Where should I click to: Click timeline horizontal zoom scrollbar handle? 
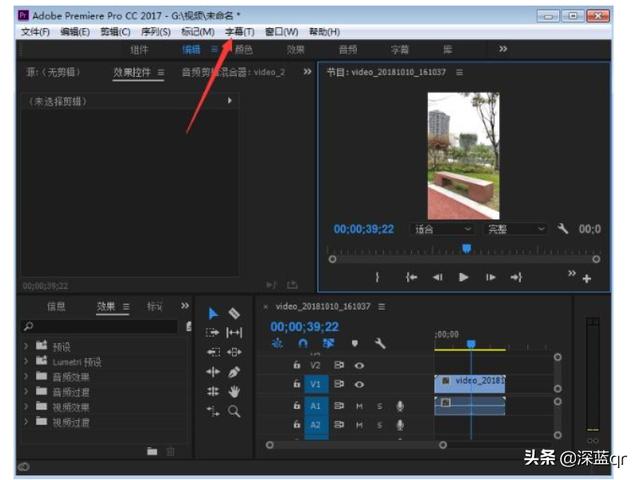coord(443,445)
